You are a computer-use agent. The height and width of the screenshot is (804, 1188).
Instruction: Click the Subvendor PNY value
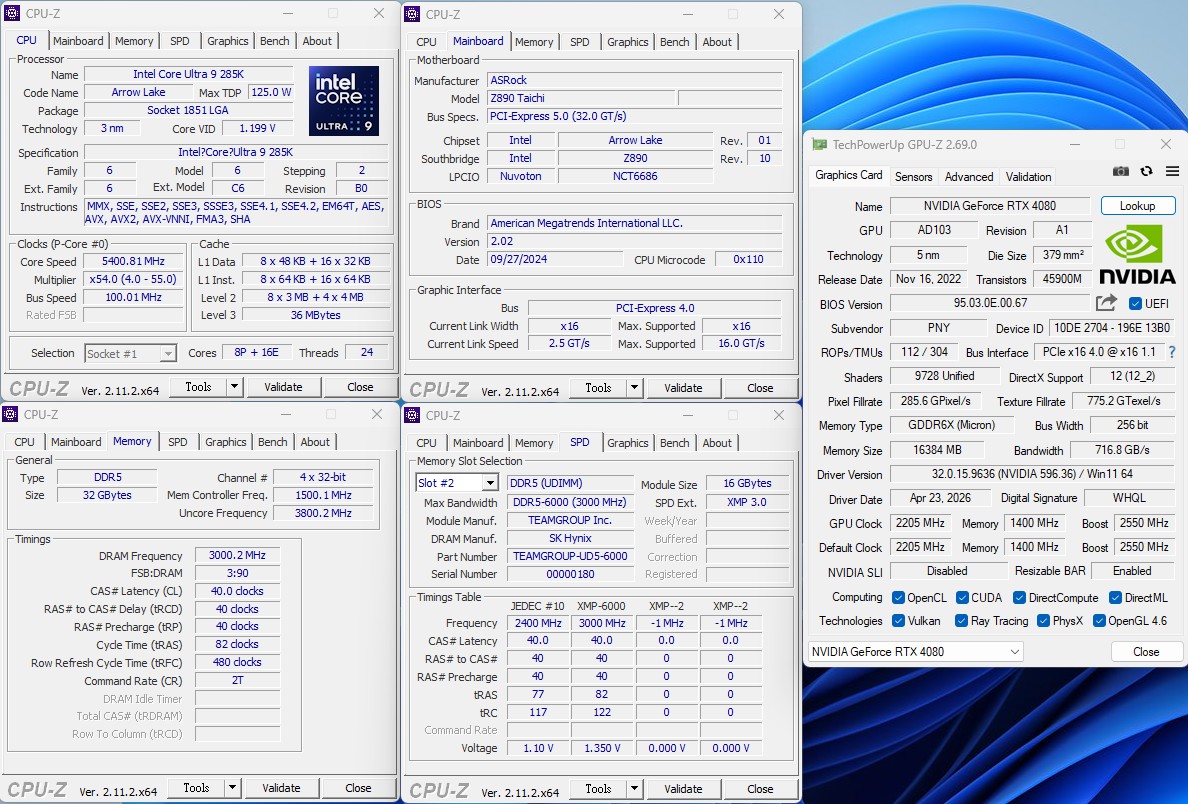click(x=939, y=327)
